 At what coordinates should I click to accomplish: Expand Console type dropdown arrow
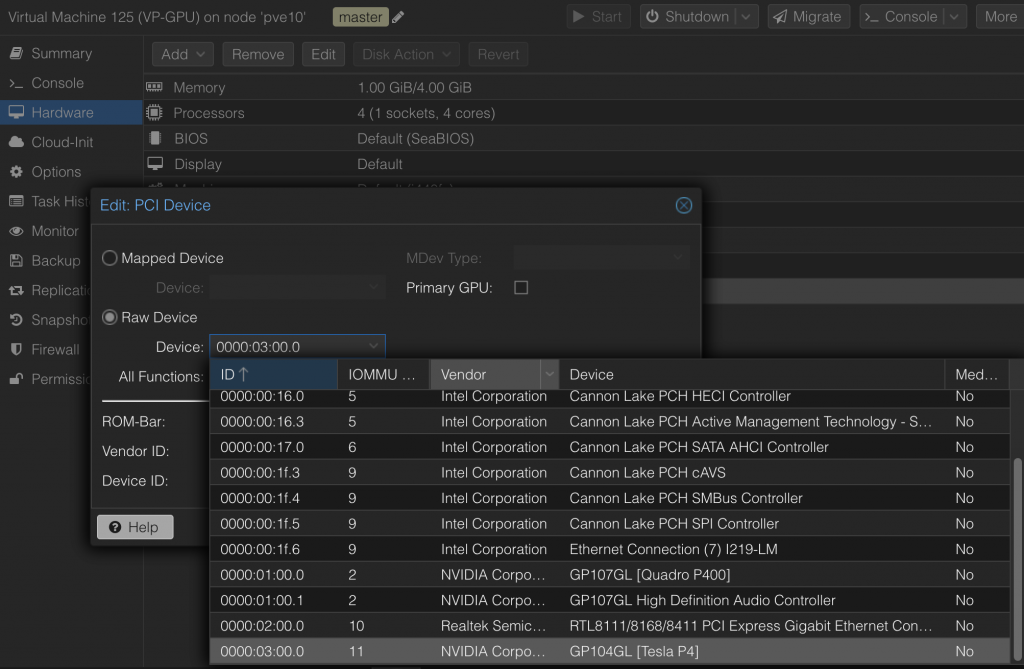click(x=955, y=17)
